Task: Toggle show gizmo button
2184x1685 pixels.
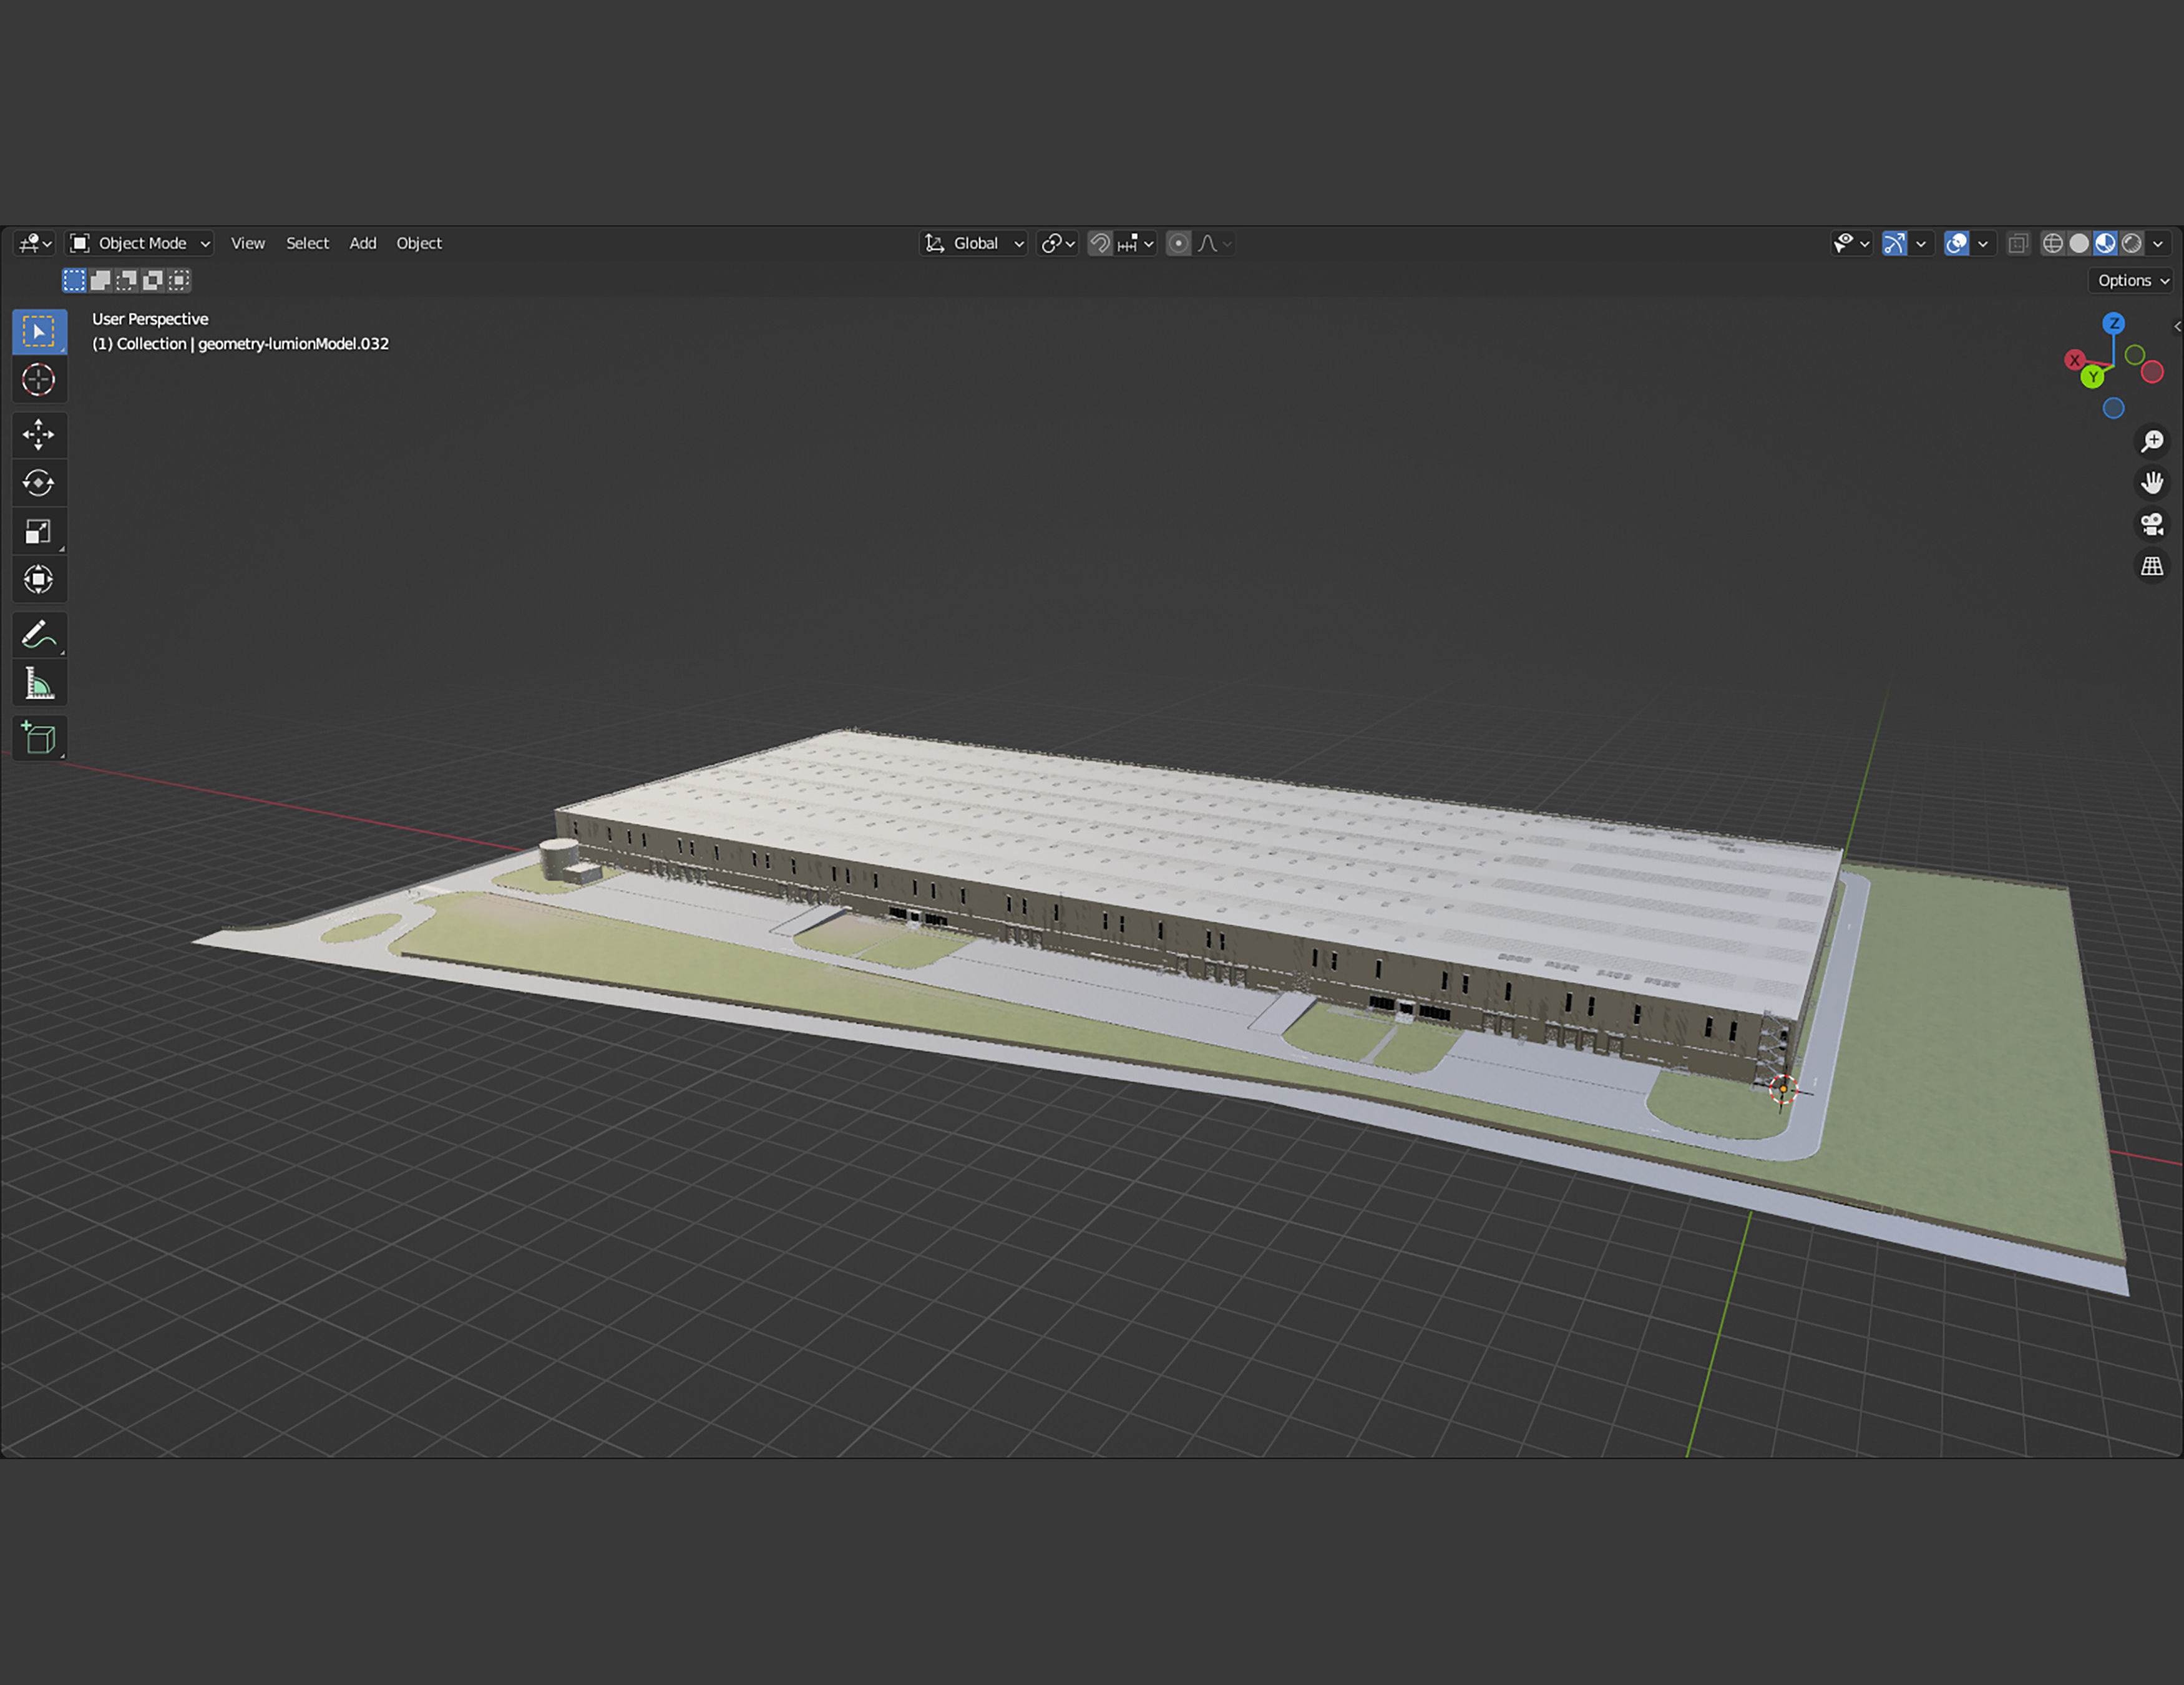Action: tap(1894, 243)
